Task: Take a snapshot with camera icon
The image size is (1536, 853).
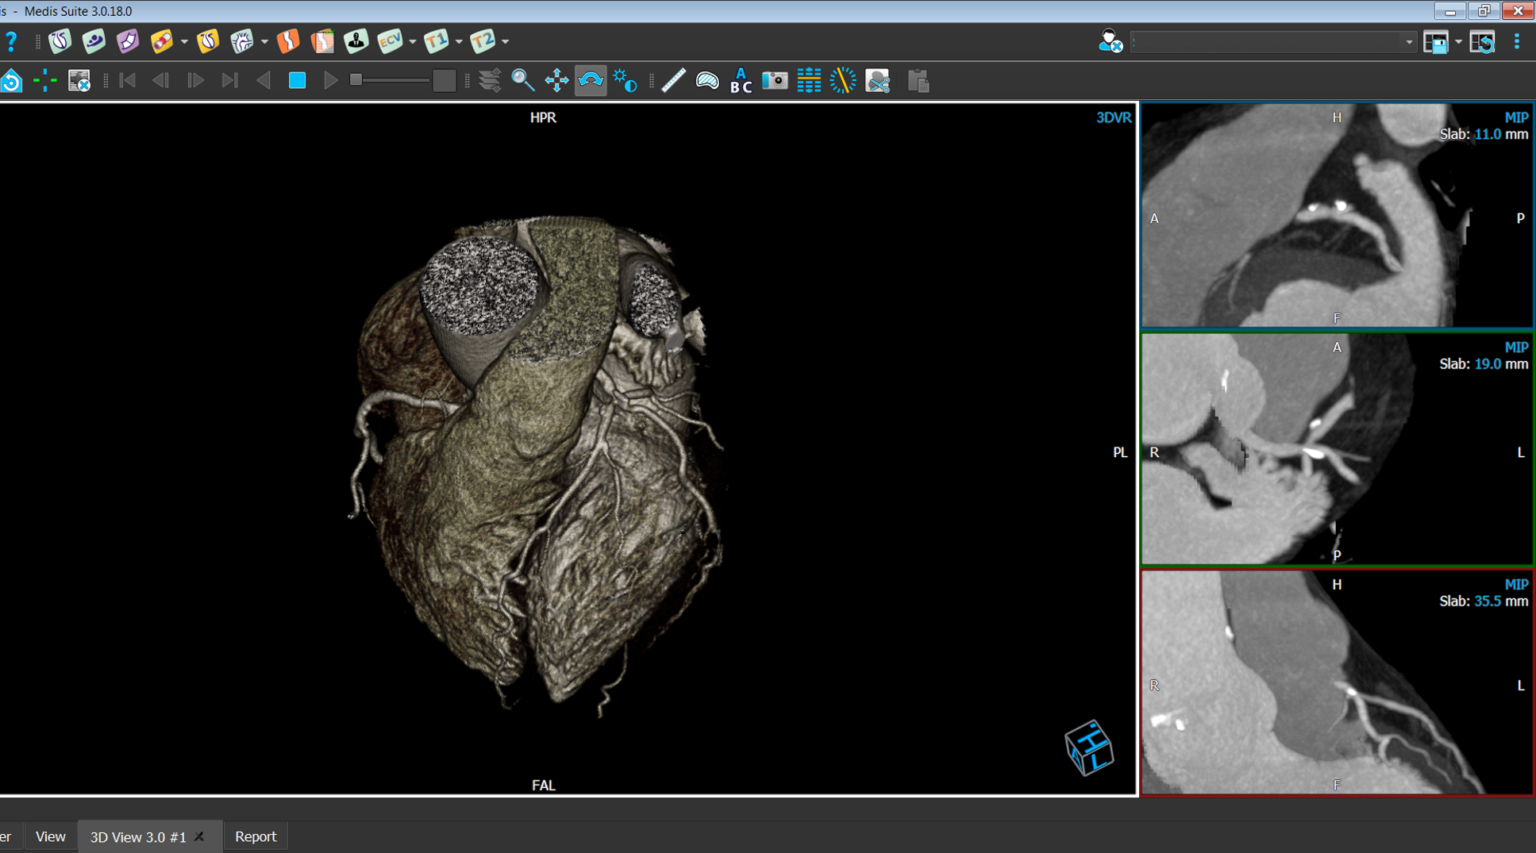Action: pos(775,81)
